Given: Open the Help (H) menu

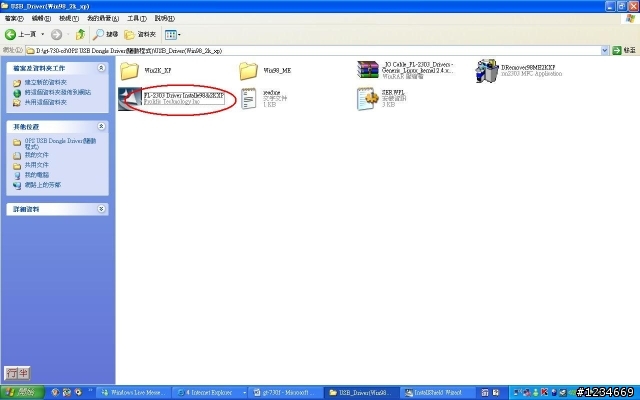Looking at the screenshot, I should (x=164, y=18).
